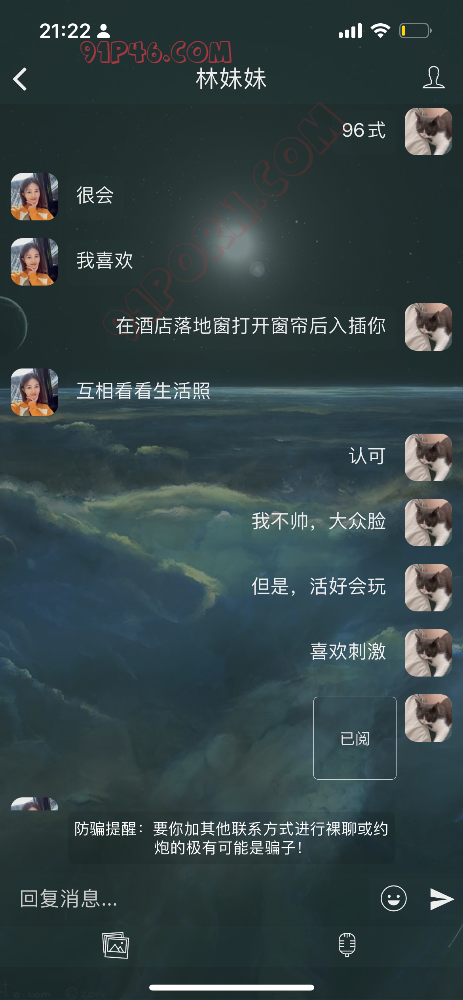Select the 我喜欢 message bubble
The width and height of the screenshot is (463, 1000).
[105, 261]
